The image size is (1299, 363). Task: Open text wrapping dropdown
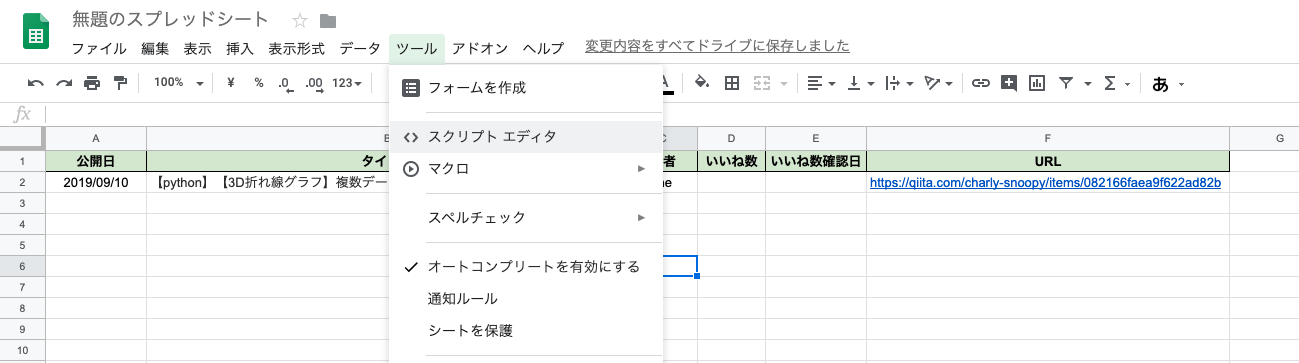click(x=900, y=83)
